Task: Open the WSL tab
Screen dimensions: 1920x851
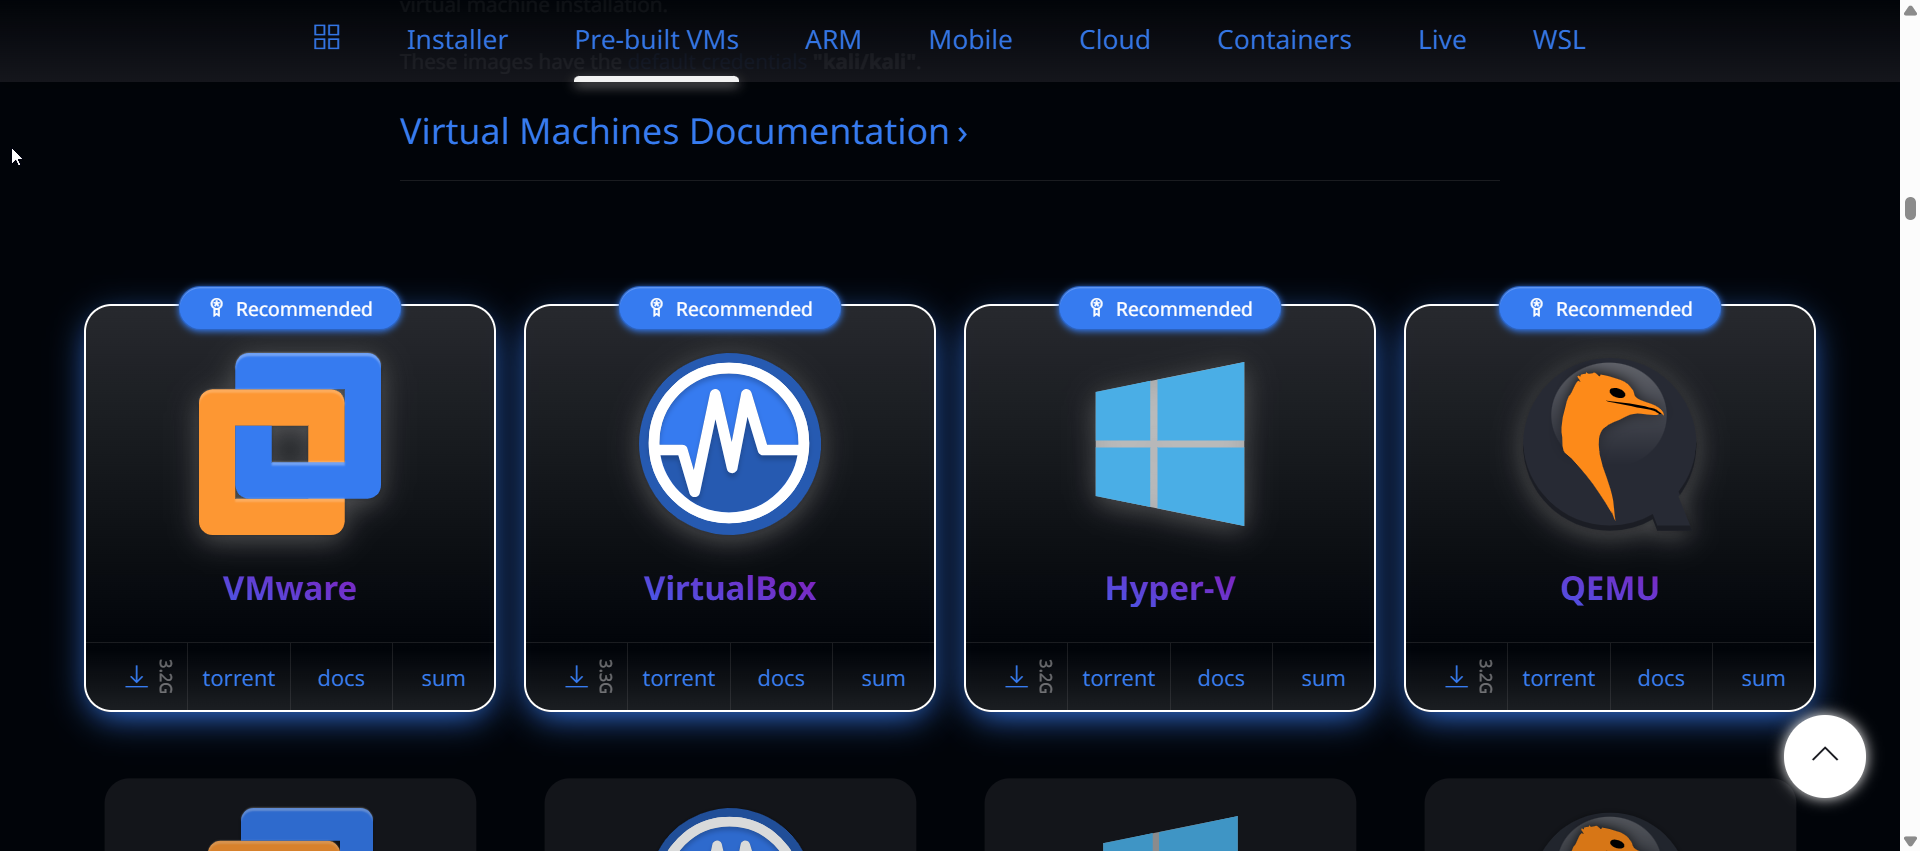Action: tap(1559, 40)
